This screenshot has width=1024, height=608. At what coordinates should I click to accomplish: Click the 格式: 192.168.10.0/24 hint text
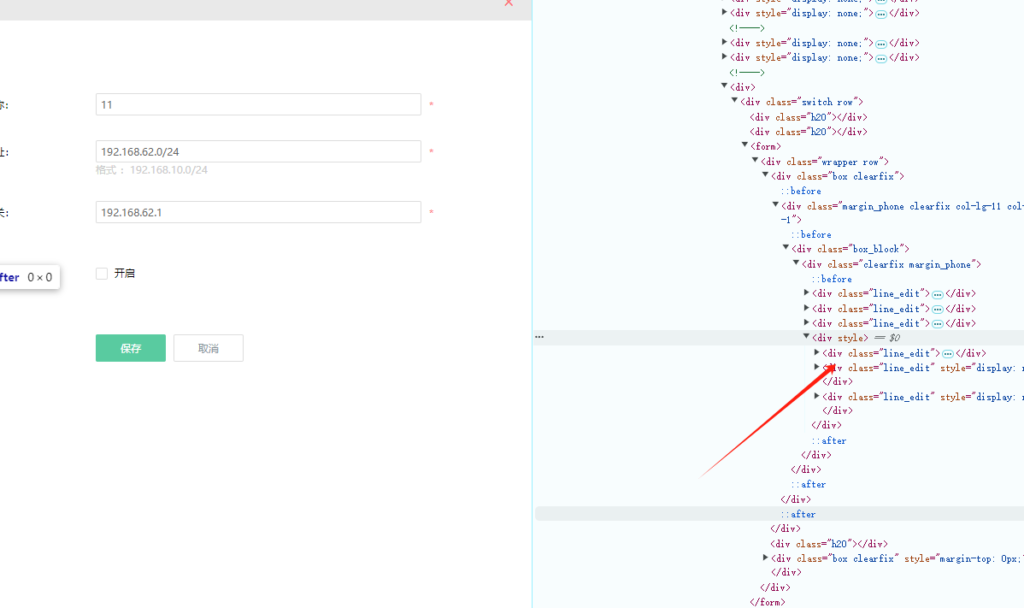tap(152, 170)
